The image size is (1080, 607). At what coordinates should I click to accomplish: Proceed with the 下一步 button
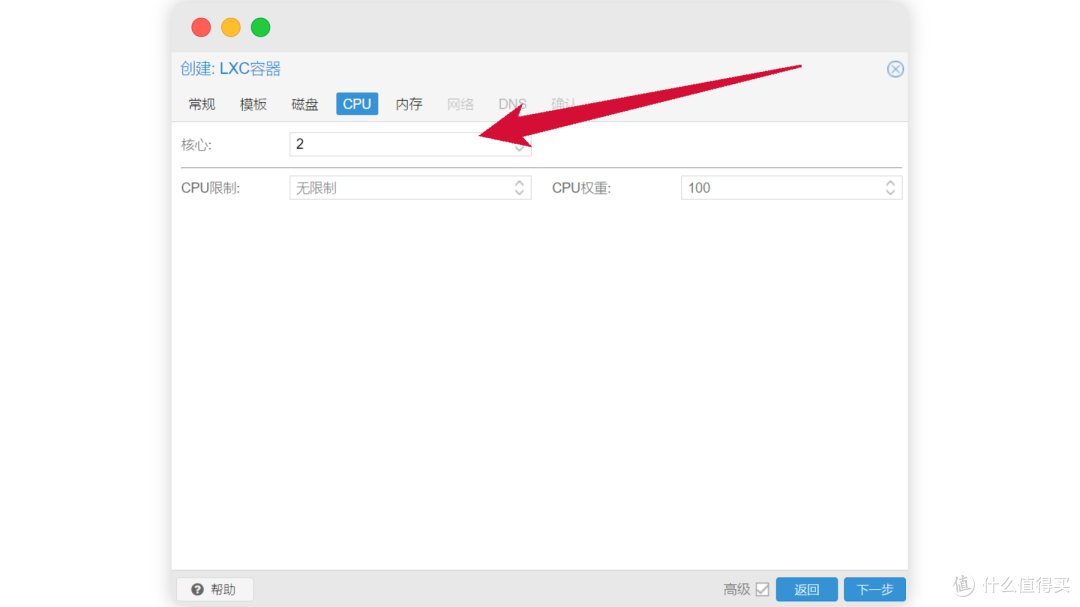pyautogui.click(x=874, y=589)
